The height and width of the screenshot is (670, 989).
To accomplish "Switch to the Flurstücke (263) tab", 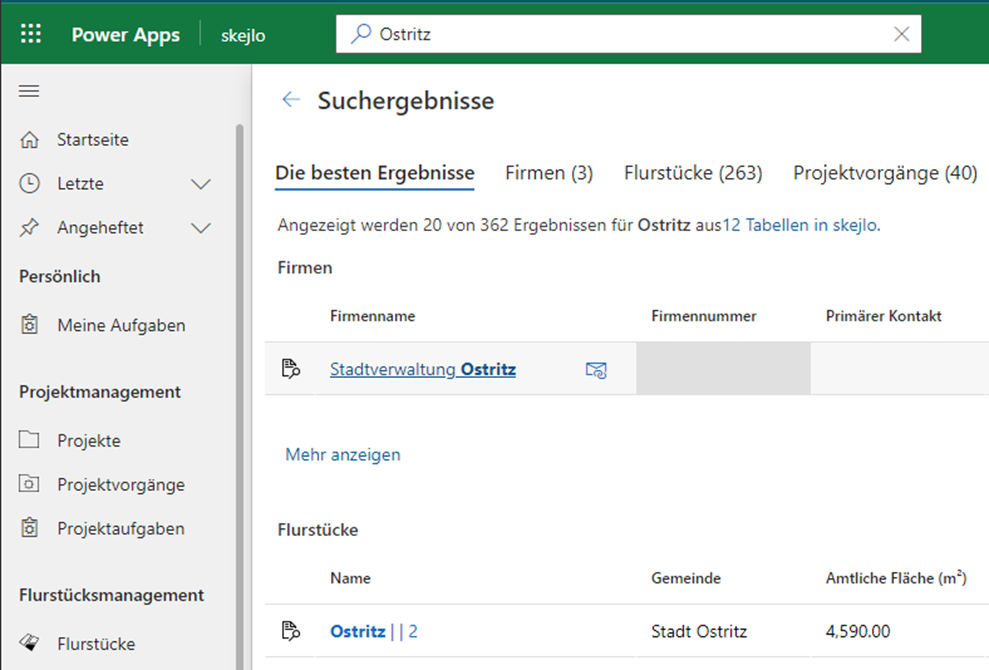I will click(x=692, y=173).
